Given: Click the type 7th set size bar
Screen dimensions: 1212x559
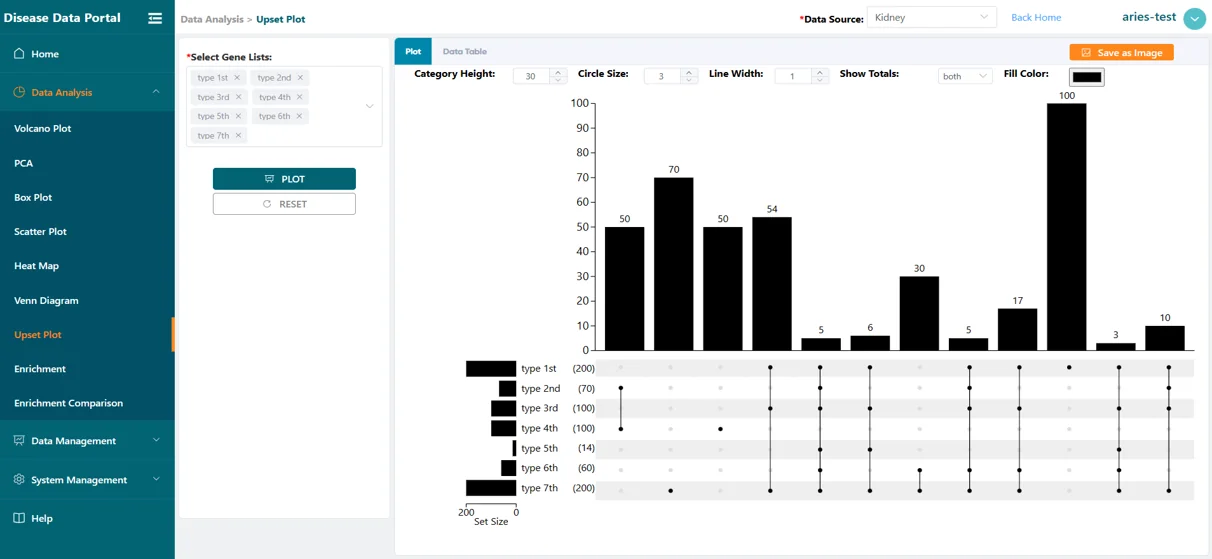Looking at the screenshot, I should [491, 488].
